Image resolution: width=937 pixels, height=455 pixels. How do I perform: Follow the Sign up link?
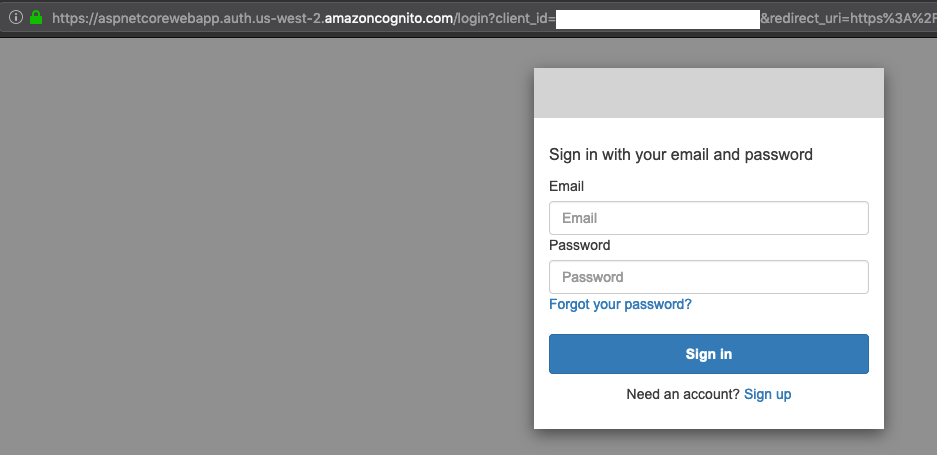[x=767, y=394]
